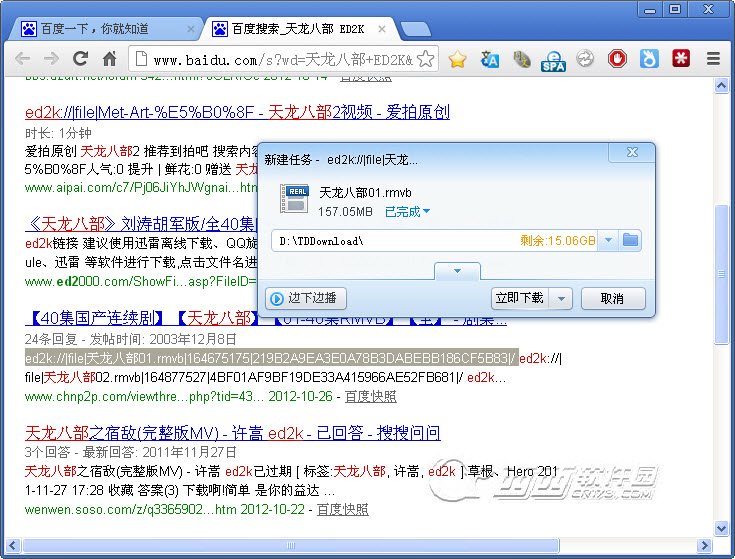The width and height of the screenshot is (735, 559).
Task: Click the 天龙八部01.rmvb RealMedia file icon
Action: tap(294, 199)
